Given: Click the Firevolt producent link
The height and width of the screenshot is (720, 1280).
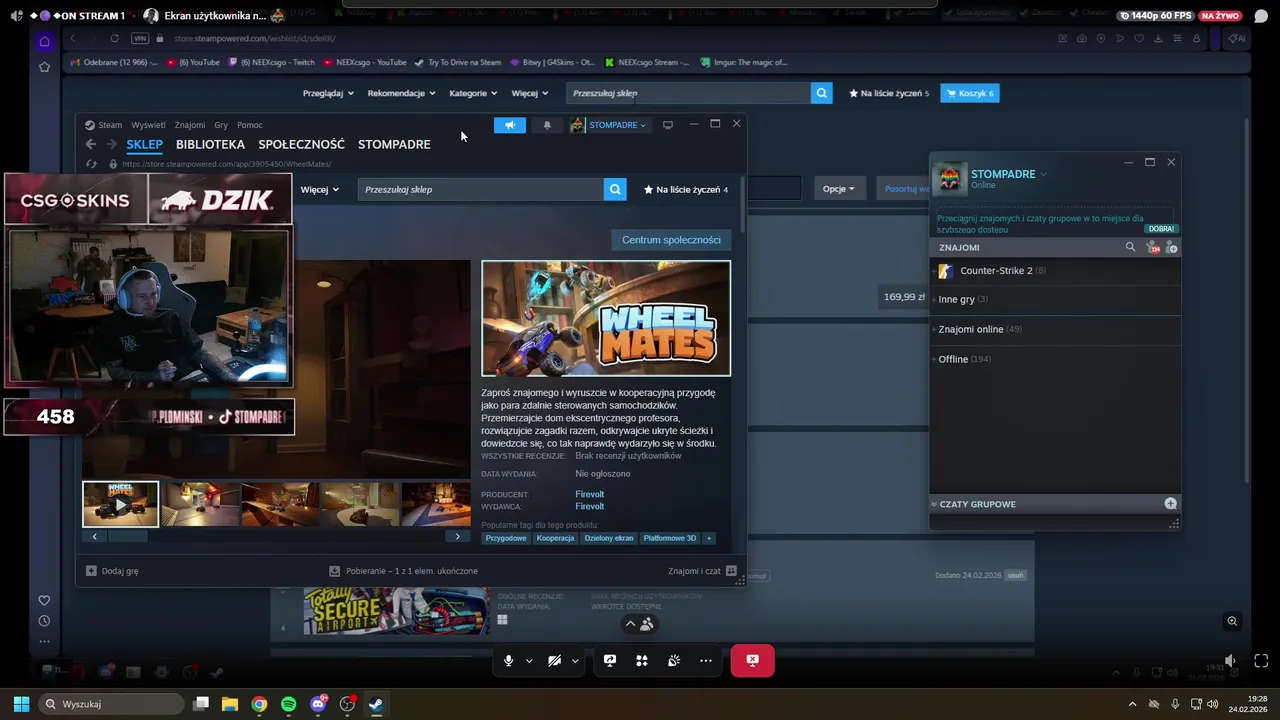Looking at the screenshot, I should pyautogui.click(x=589, y=494).
